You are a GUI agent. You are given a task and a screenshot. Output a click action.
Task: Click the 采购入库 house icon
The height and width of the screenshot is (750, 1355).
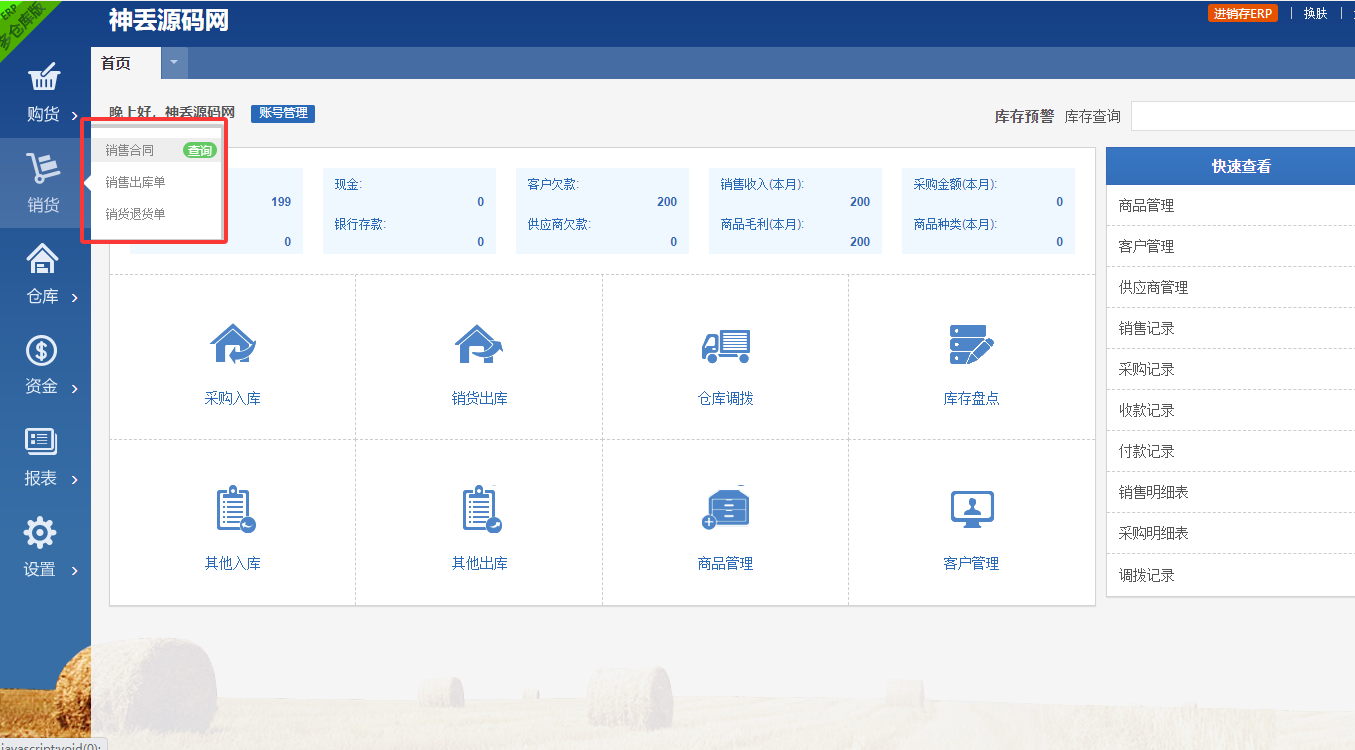pos(232,344)
